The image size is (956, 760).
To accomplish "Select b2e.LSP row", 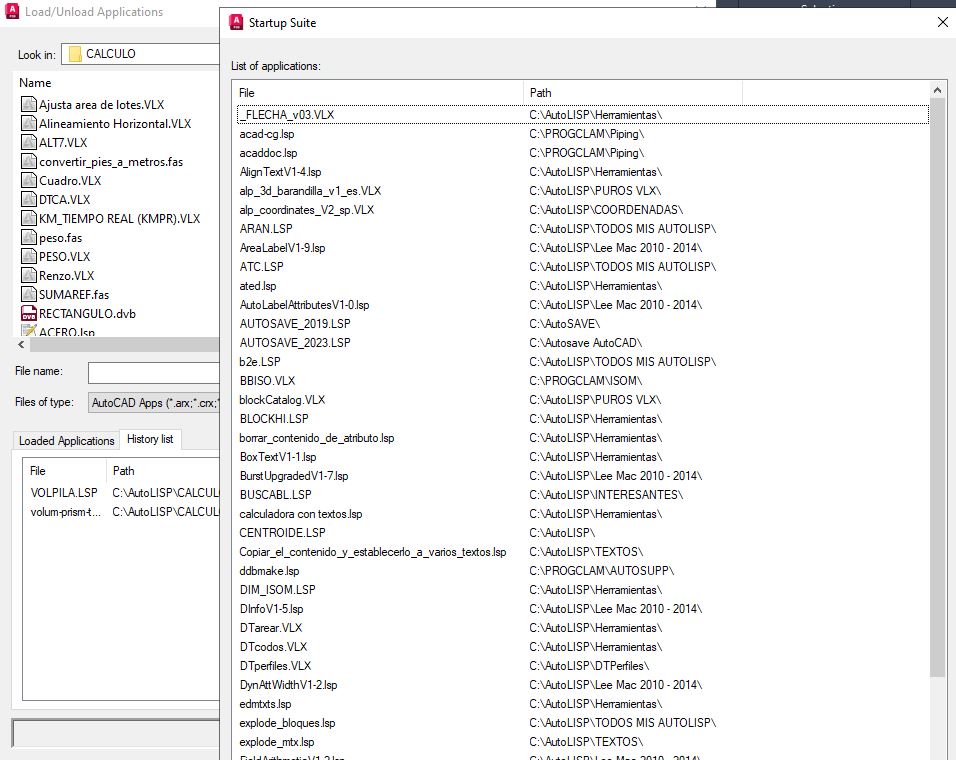I will coord(582,361).
